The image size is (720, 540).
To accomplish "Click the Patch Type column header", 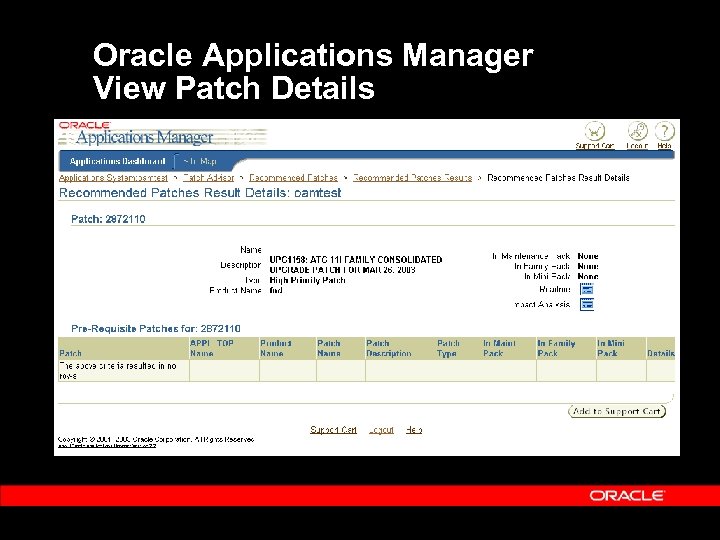I will click(448, 348).
